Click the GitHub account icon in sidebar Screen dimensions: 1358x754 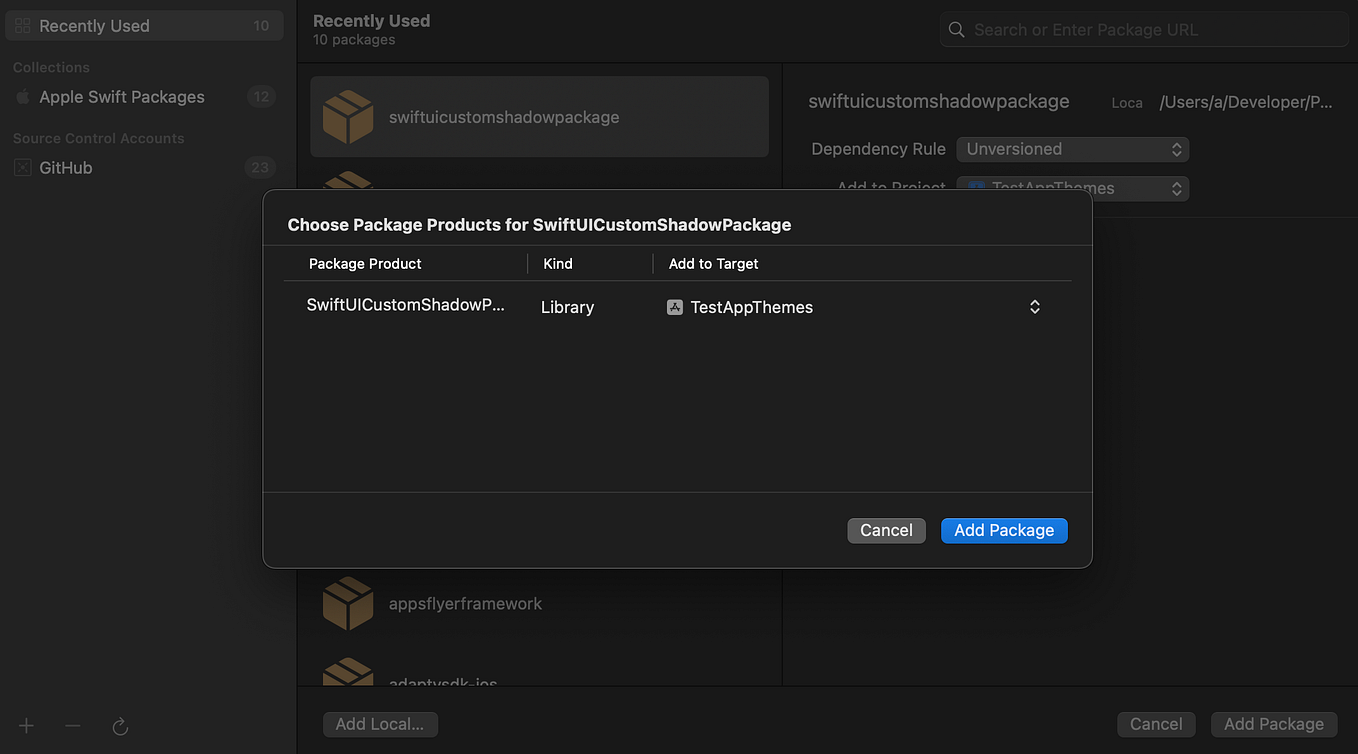[22, 168]
